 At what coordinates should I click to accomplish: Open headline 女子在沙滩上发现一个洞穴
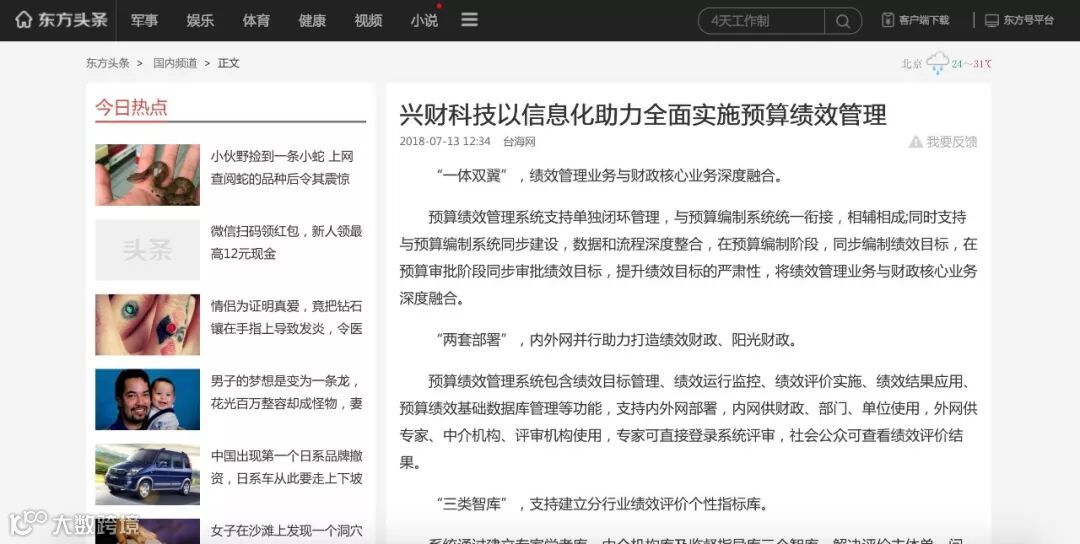[287, 531]
